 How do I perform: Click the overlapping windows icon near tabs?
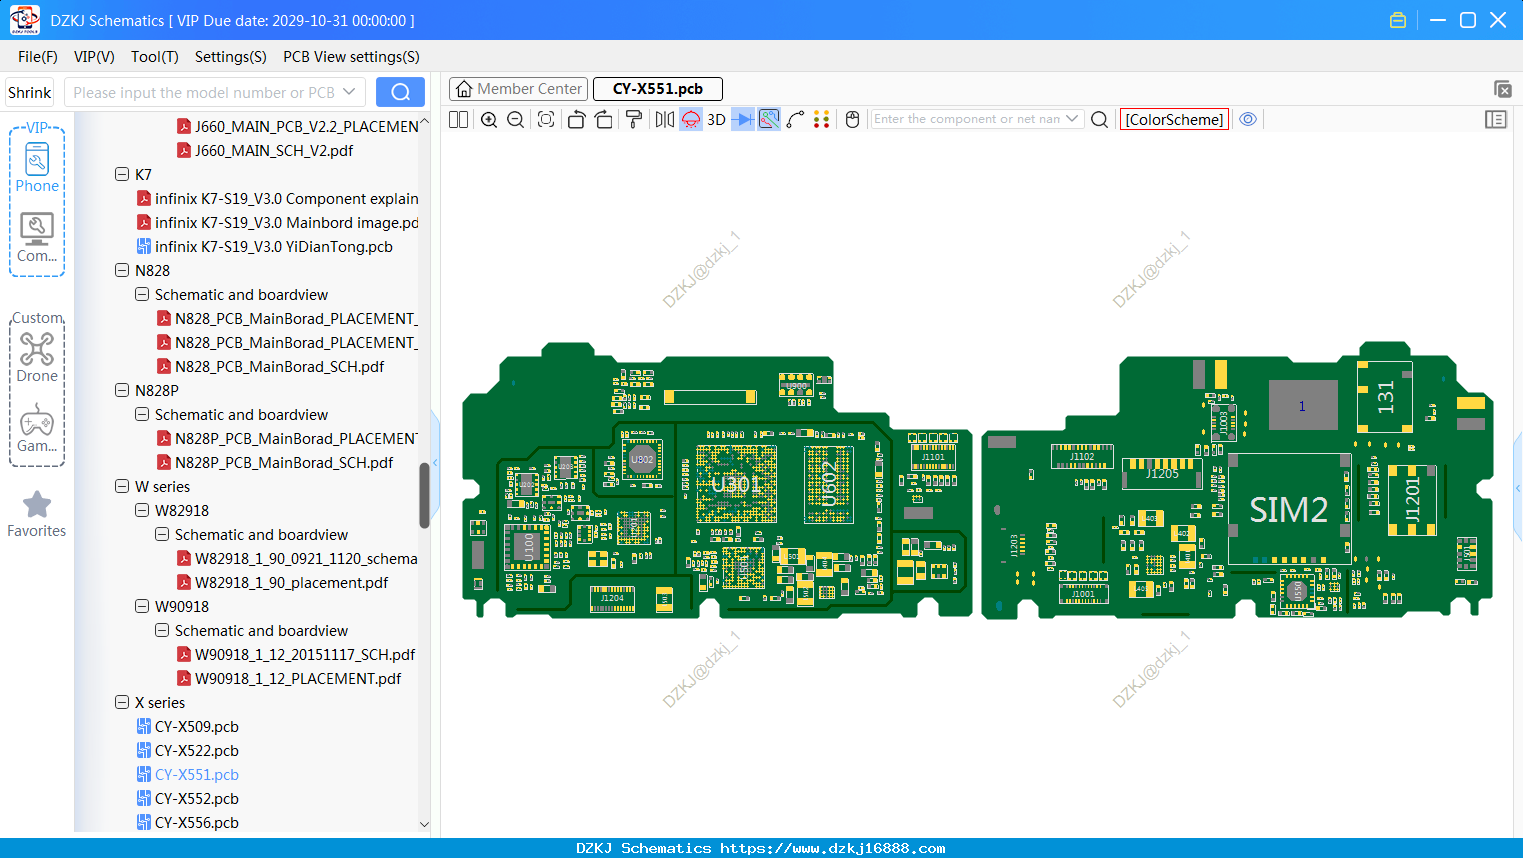pyautogui.click(x=1502, y=89)
